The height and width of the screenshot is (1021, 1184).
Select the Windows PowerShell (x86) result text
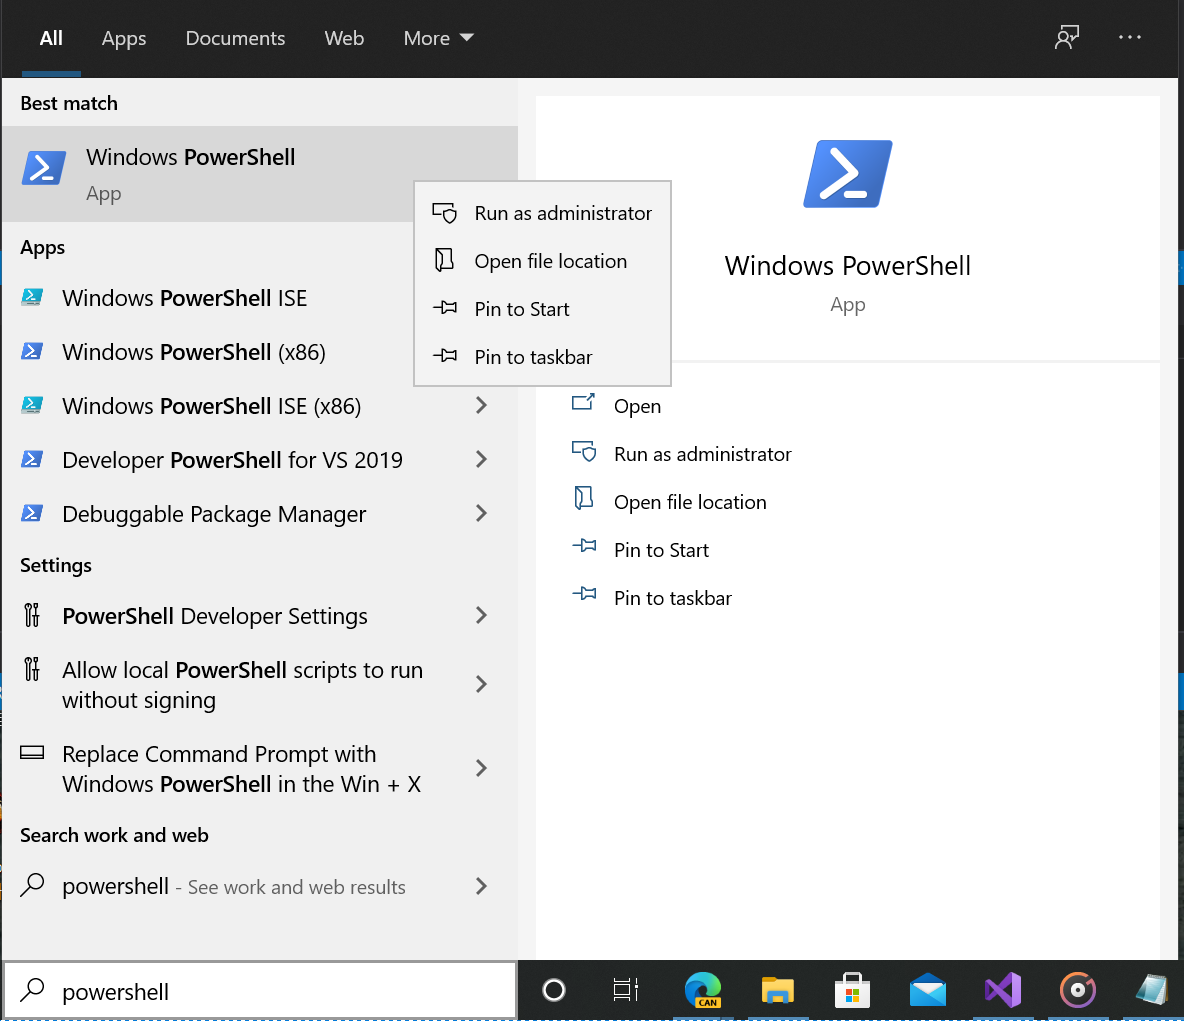(193, 352)
